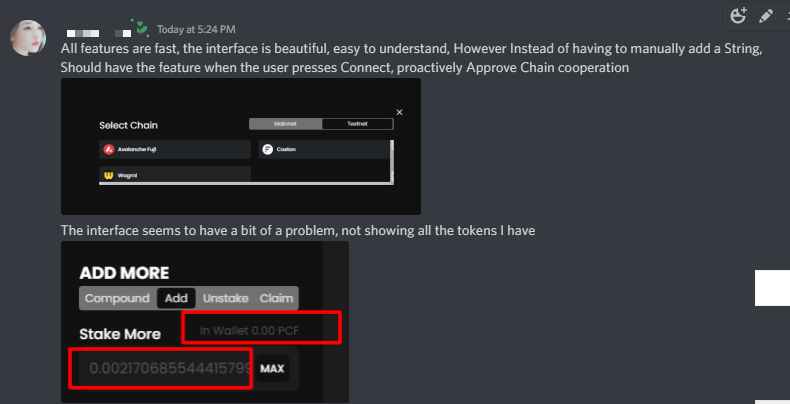The height and width of the screenshot is (404, 790).
Task: Open the Compound tab
Action: (117, 298)
